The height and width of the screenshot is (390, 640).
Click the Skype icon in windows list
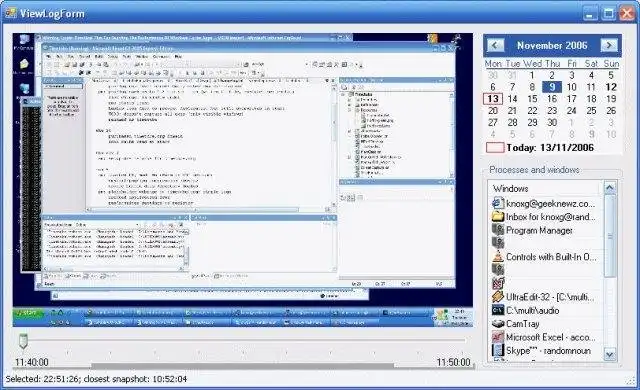click(x=498, y=350)
